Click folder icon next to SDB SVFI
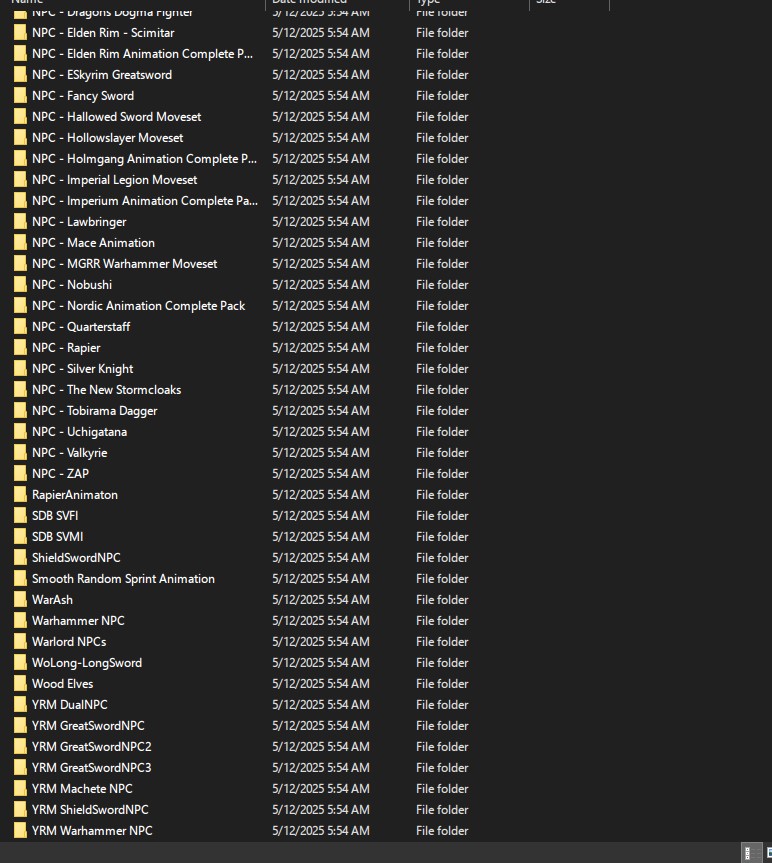Viewport: 772px width, 863px height. (x=20, y=516)
